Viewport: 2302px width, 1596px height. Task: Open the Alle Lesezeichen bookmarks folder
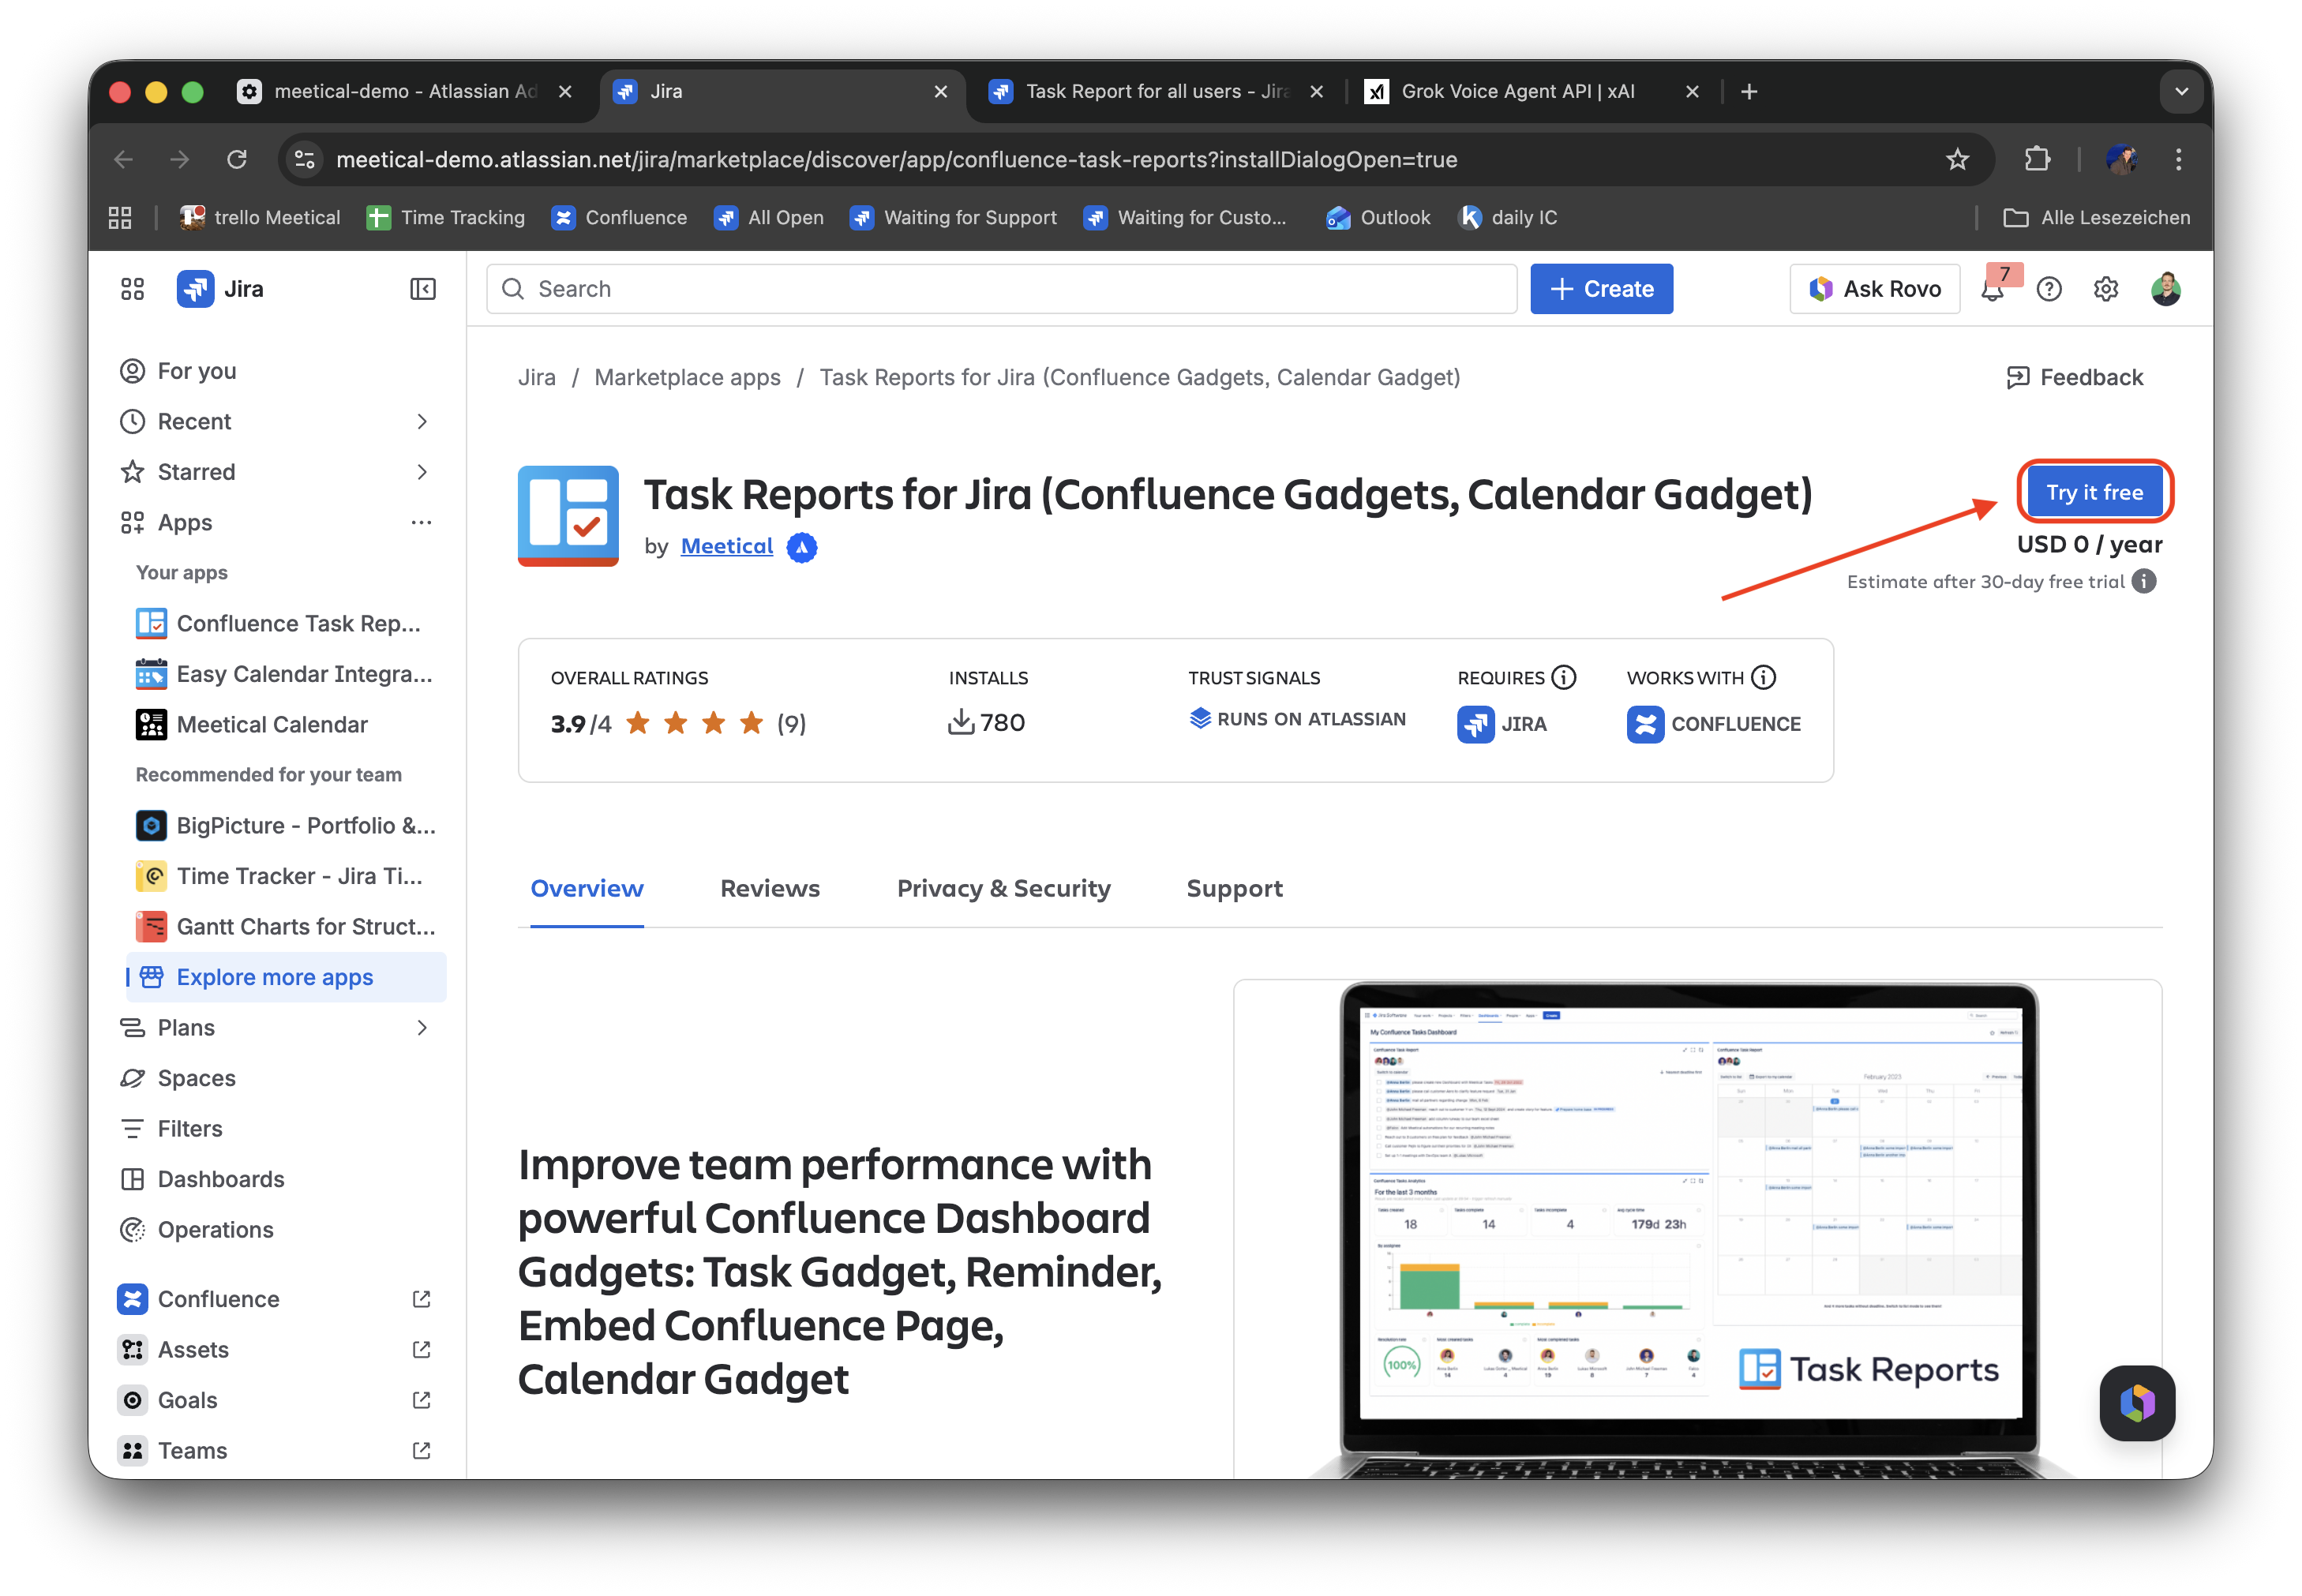tap(2096, 217)
